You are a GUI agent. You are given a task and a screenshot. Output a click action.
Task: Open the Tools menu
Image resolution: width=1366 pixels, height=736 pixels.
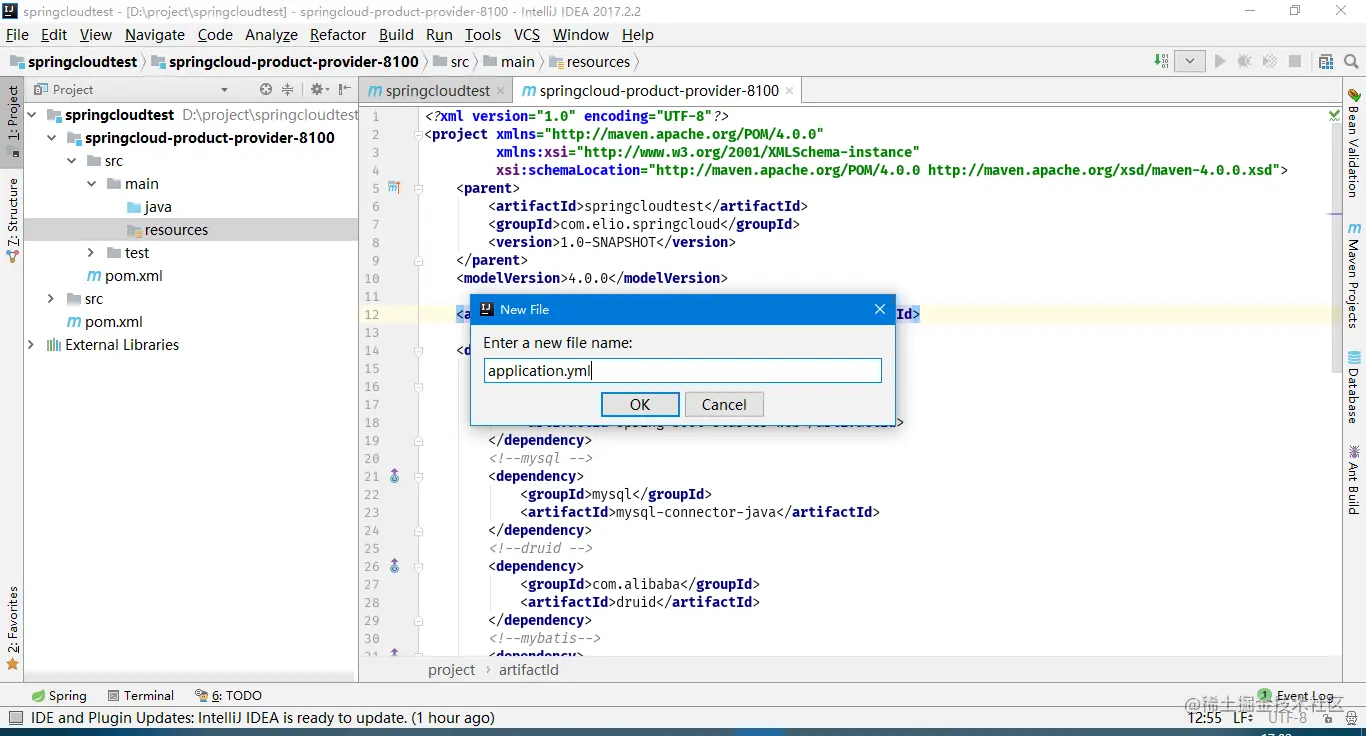pos(483,34)
